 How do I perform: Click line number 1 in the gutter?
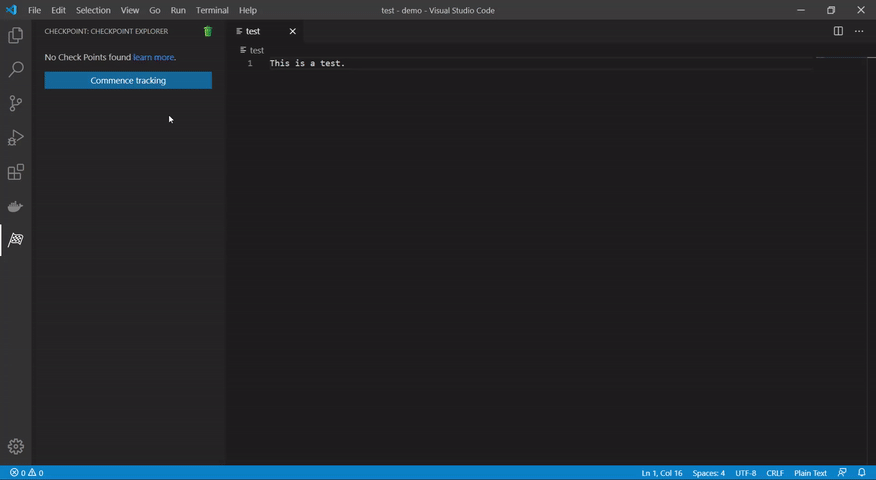point(250,63)
